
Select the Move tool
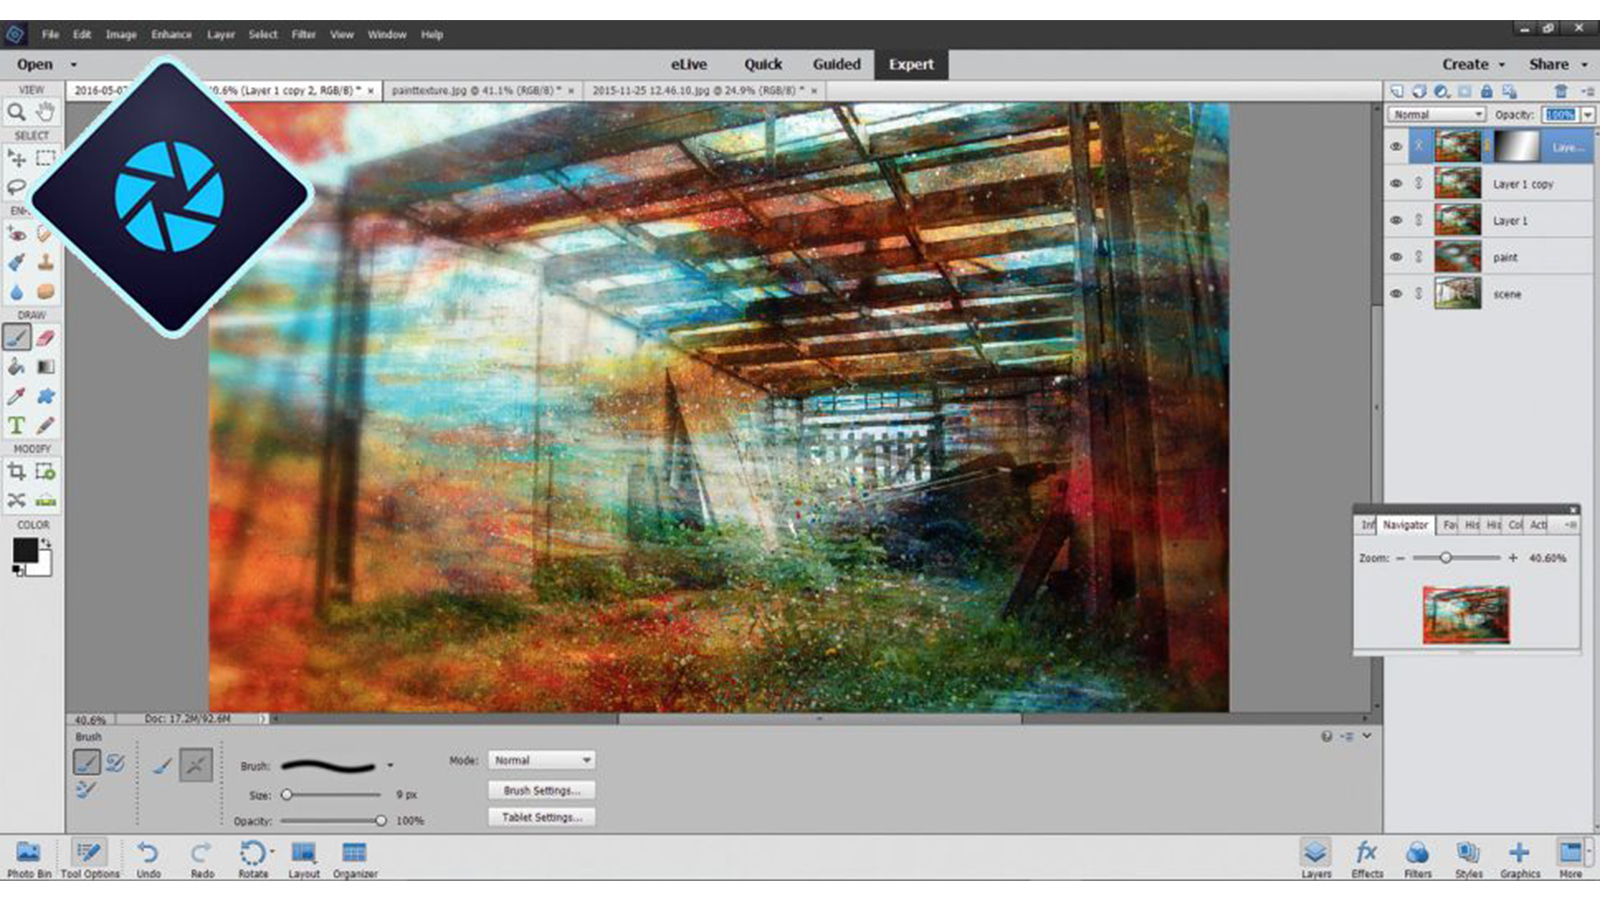[x=17, y=158]
